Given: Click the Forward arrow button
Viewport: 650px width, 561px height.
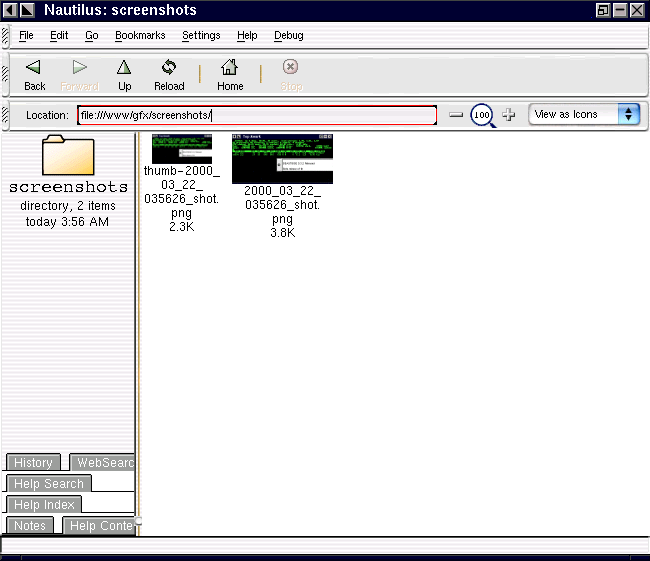Looking at the screenshot, I should coord(79,75).
